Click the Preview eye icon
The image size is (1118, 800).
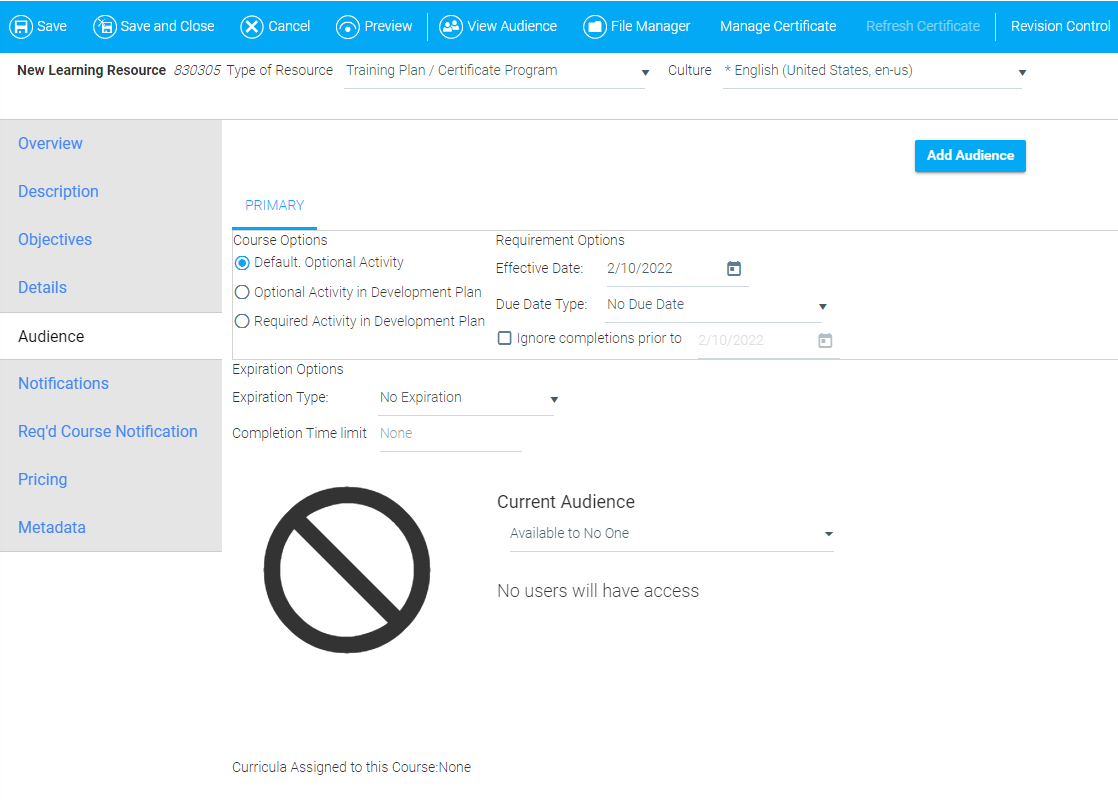[x=348, y=26]
